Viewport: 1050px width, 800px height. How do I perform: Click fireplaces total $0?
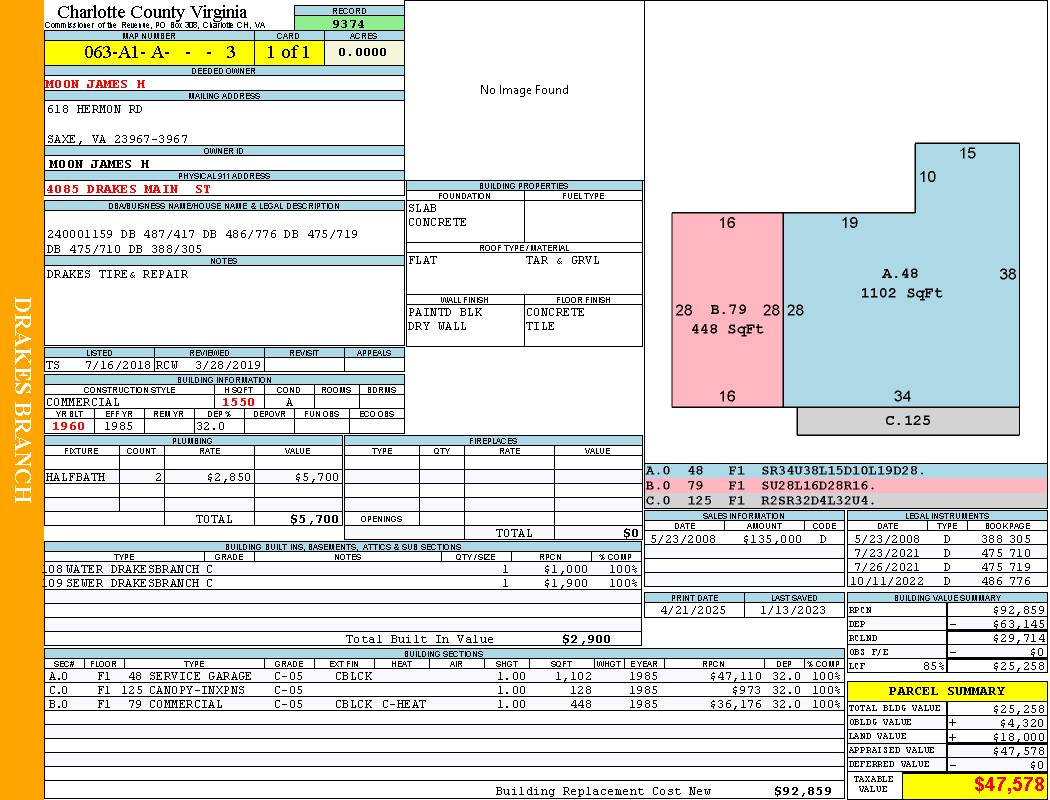coord(631,534)
